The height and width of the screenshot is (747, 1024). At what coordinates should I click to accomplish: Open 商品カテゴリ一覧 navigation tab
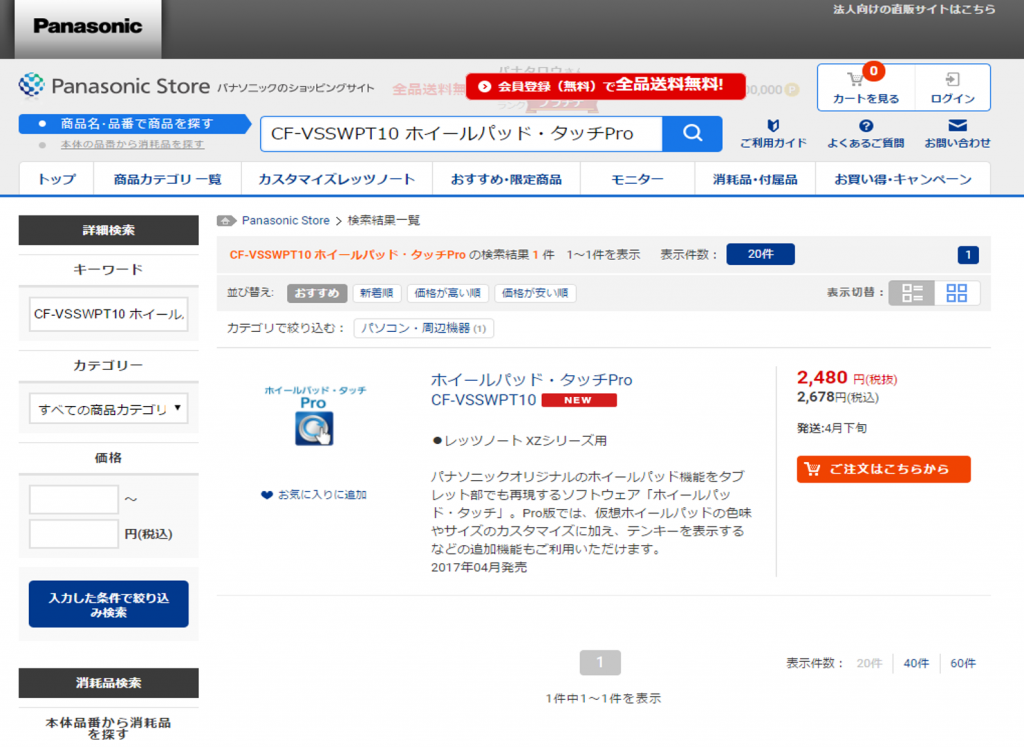coord(167,179)
